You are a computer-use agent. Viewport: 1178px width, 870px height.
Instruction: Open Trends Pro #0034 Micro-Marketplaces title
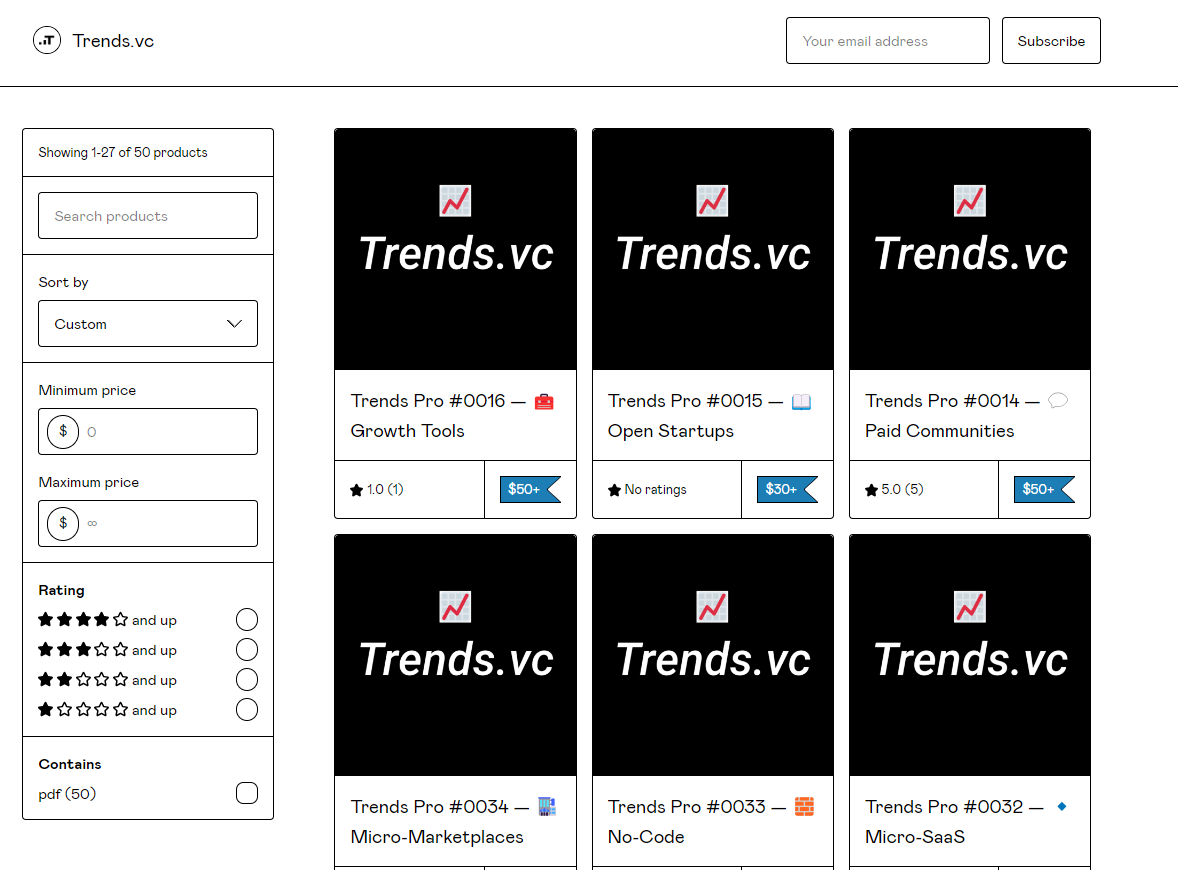454,821
